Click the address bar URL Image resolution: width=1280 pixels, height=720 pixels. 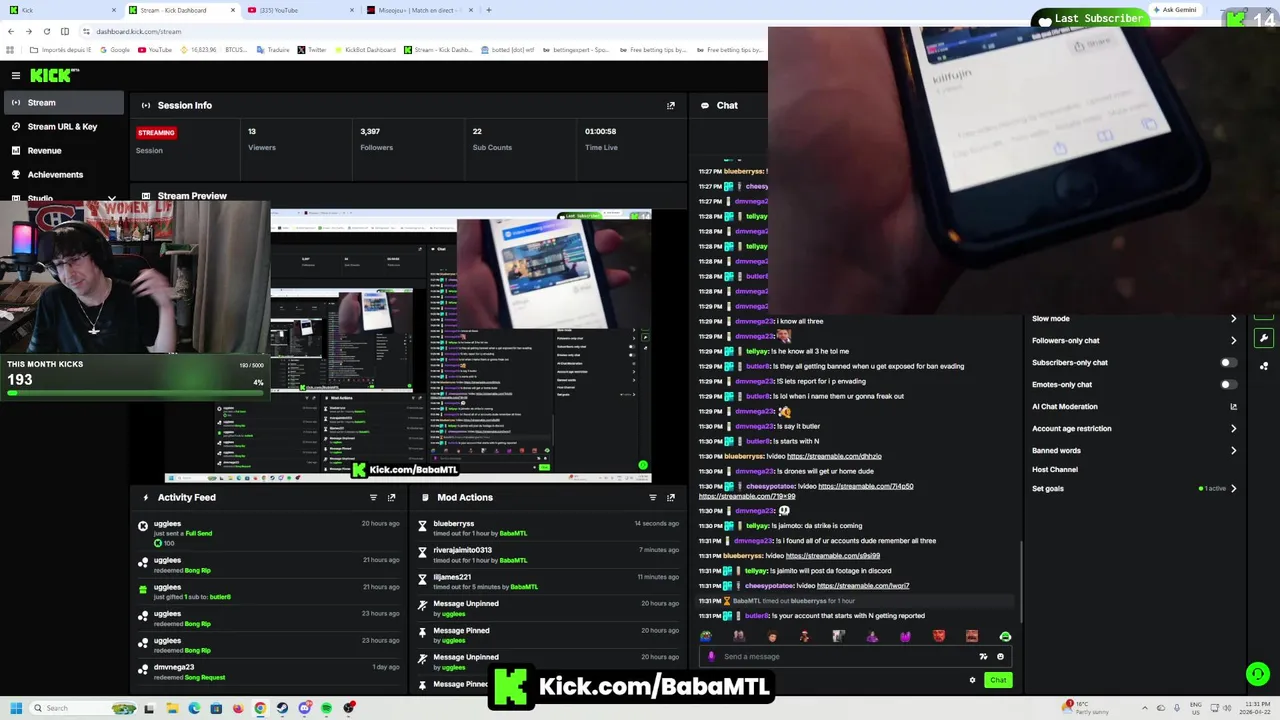click(x=139, y=31)
